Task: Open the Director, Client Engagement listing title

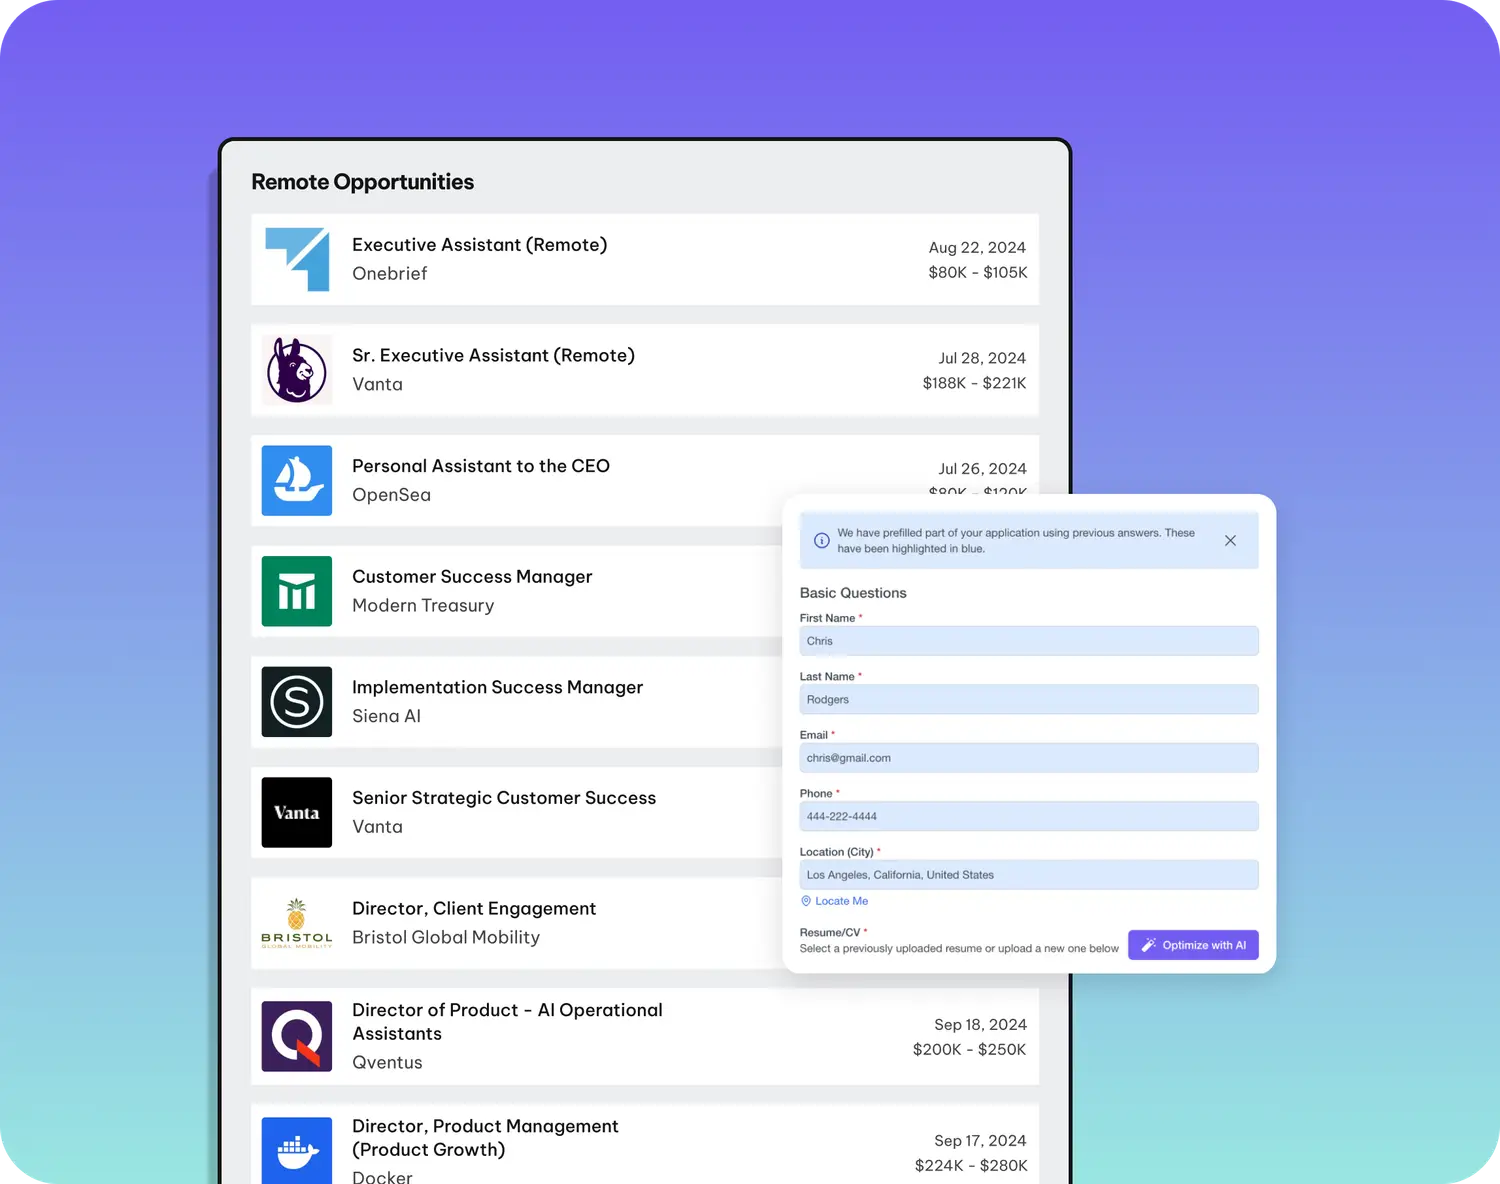Action: coord(474,908)
